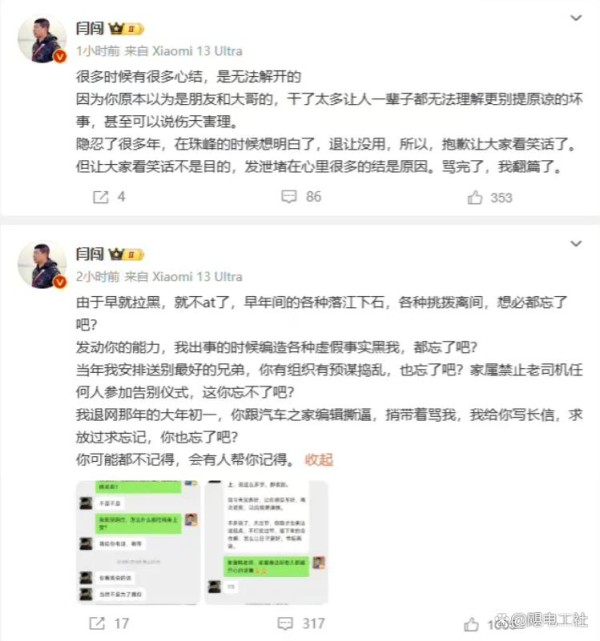The width and height of the screenshot is (600, 641).
Task: Click the repost icon showing 17
Action: point(97,623)
